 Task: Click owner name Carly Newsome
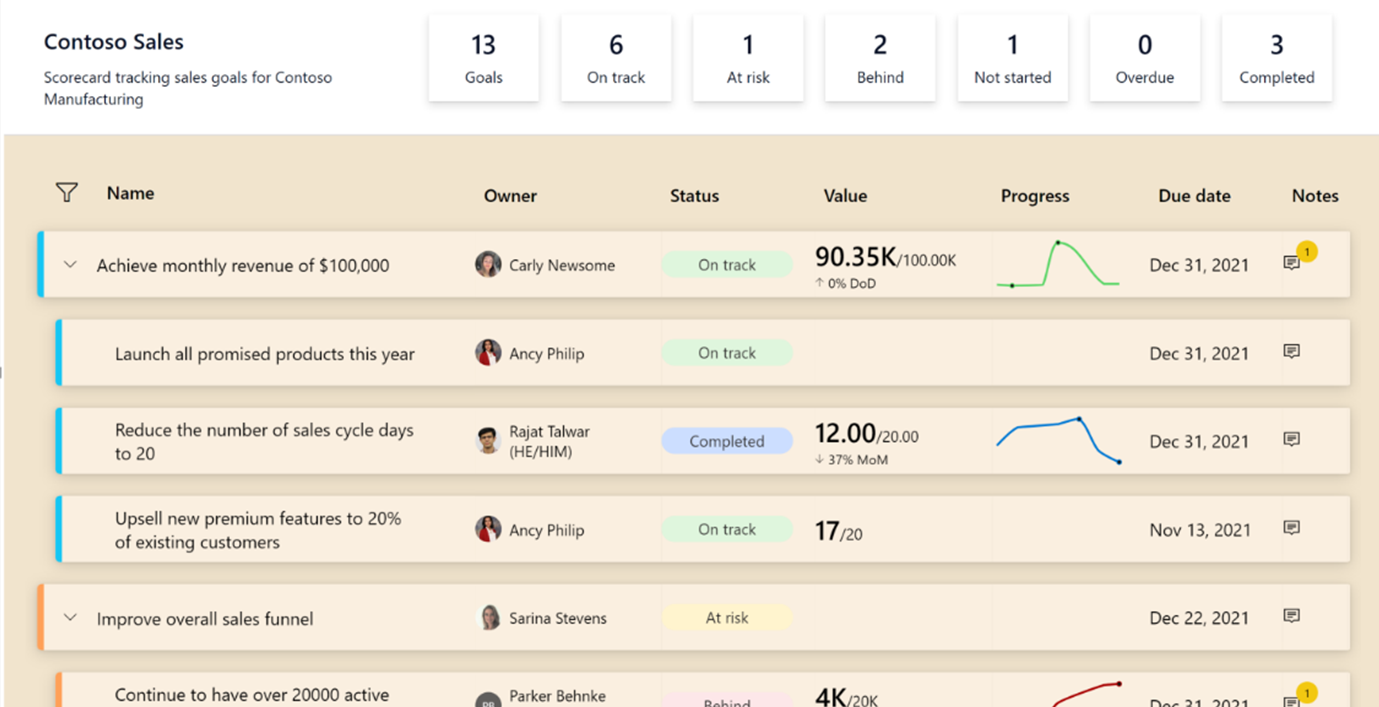pyautogui.click(x=562, y=265)
